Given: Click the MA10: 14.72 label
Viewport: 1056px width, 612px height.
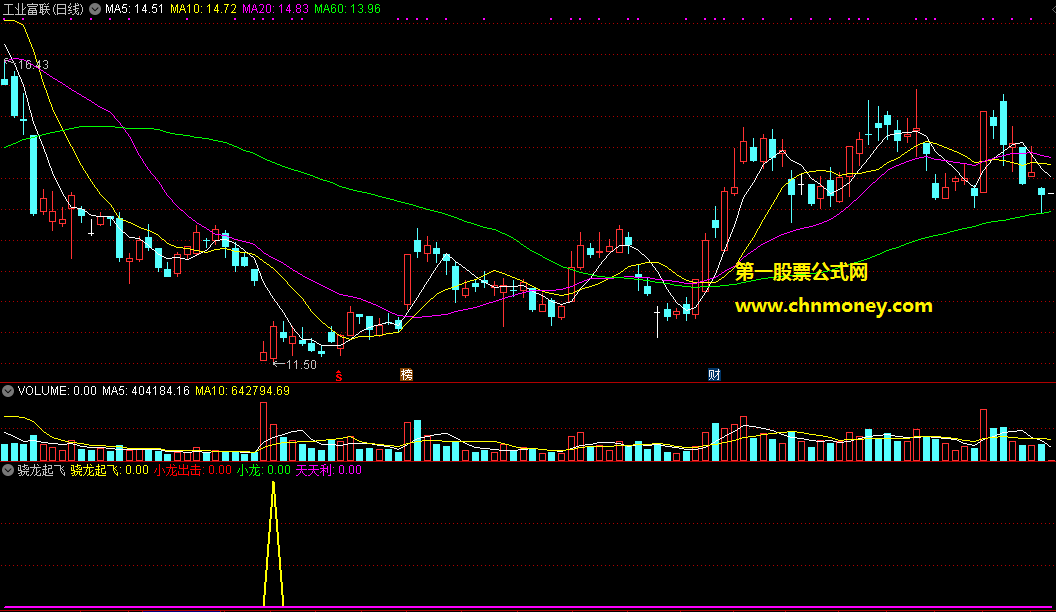Looking at the screenshot, I should tap(203, 9).
